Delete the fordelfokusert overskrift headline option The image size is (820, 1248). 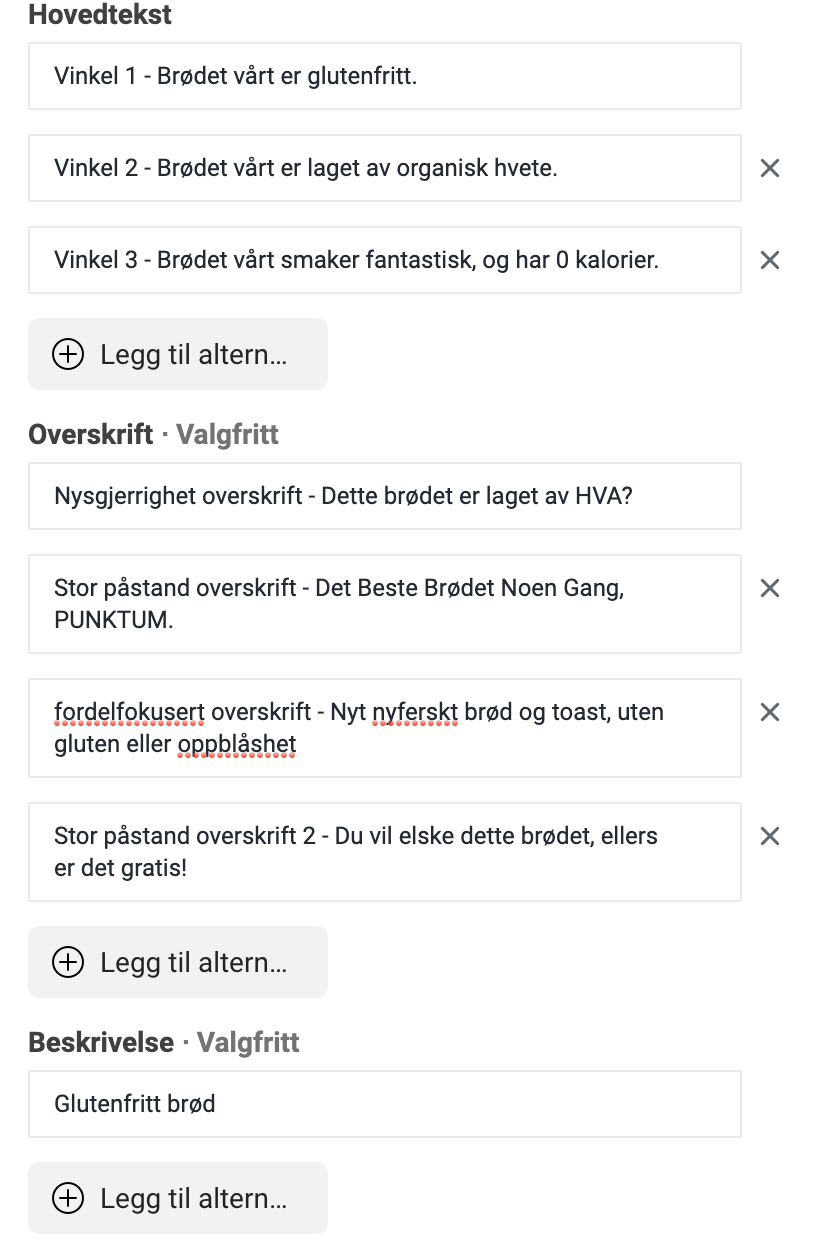(x=769, y=712)
